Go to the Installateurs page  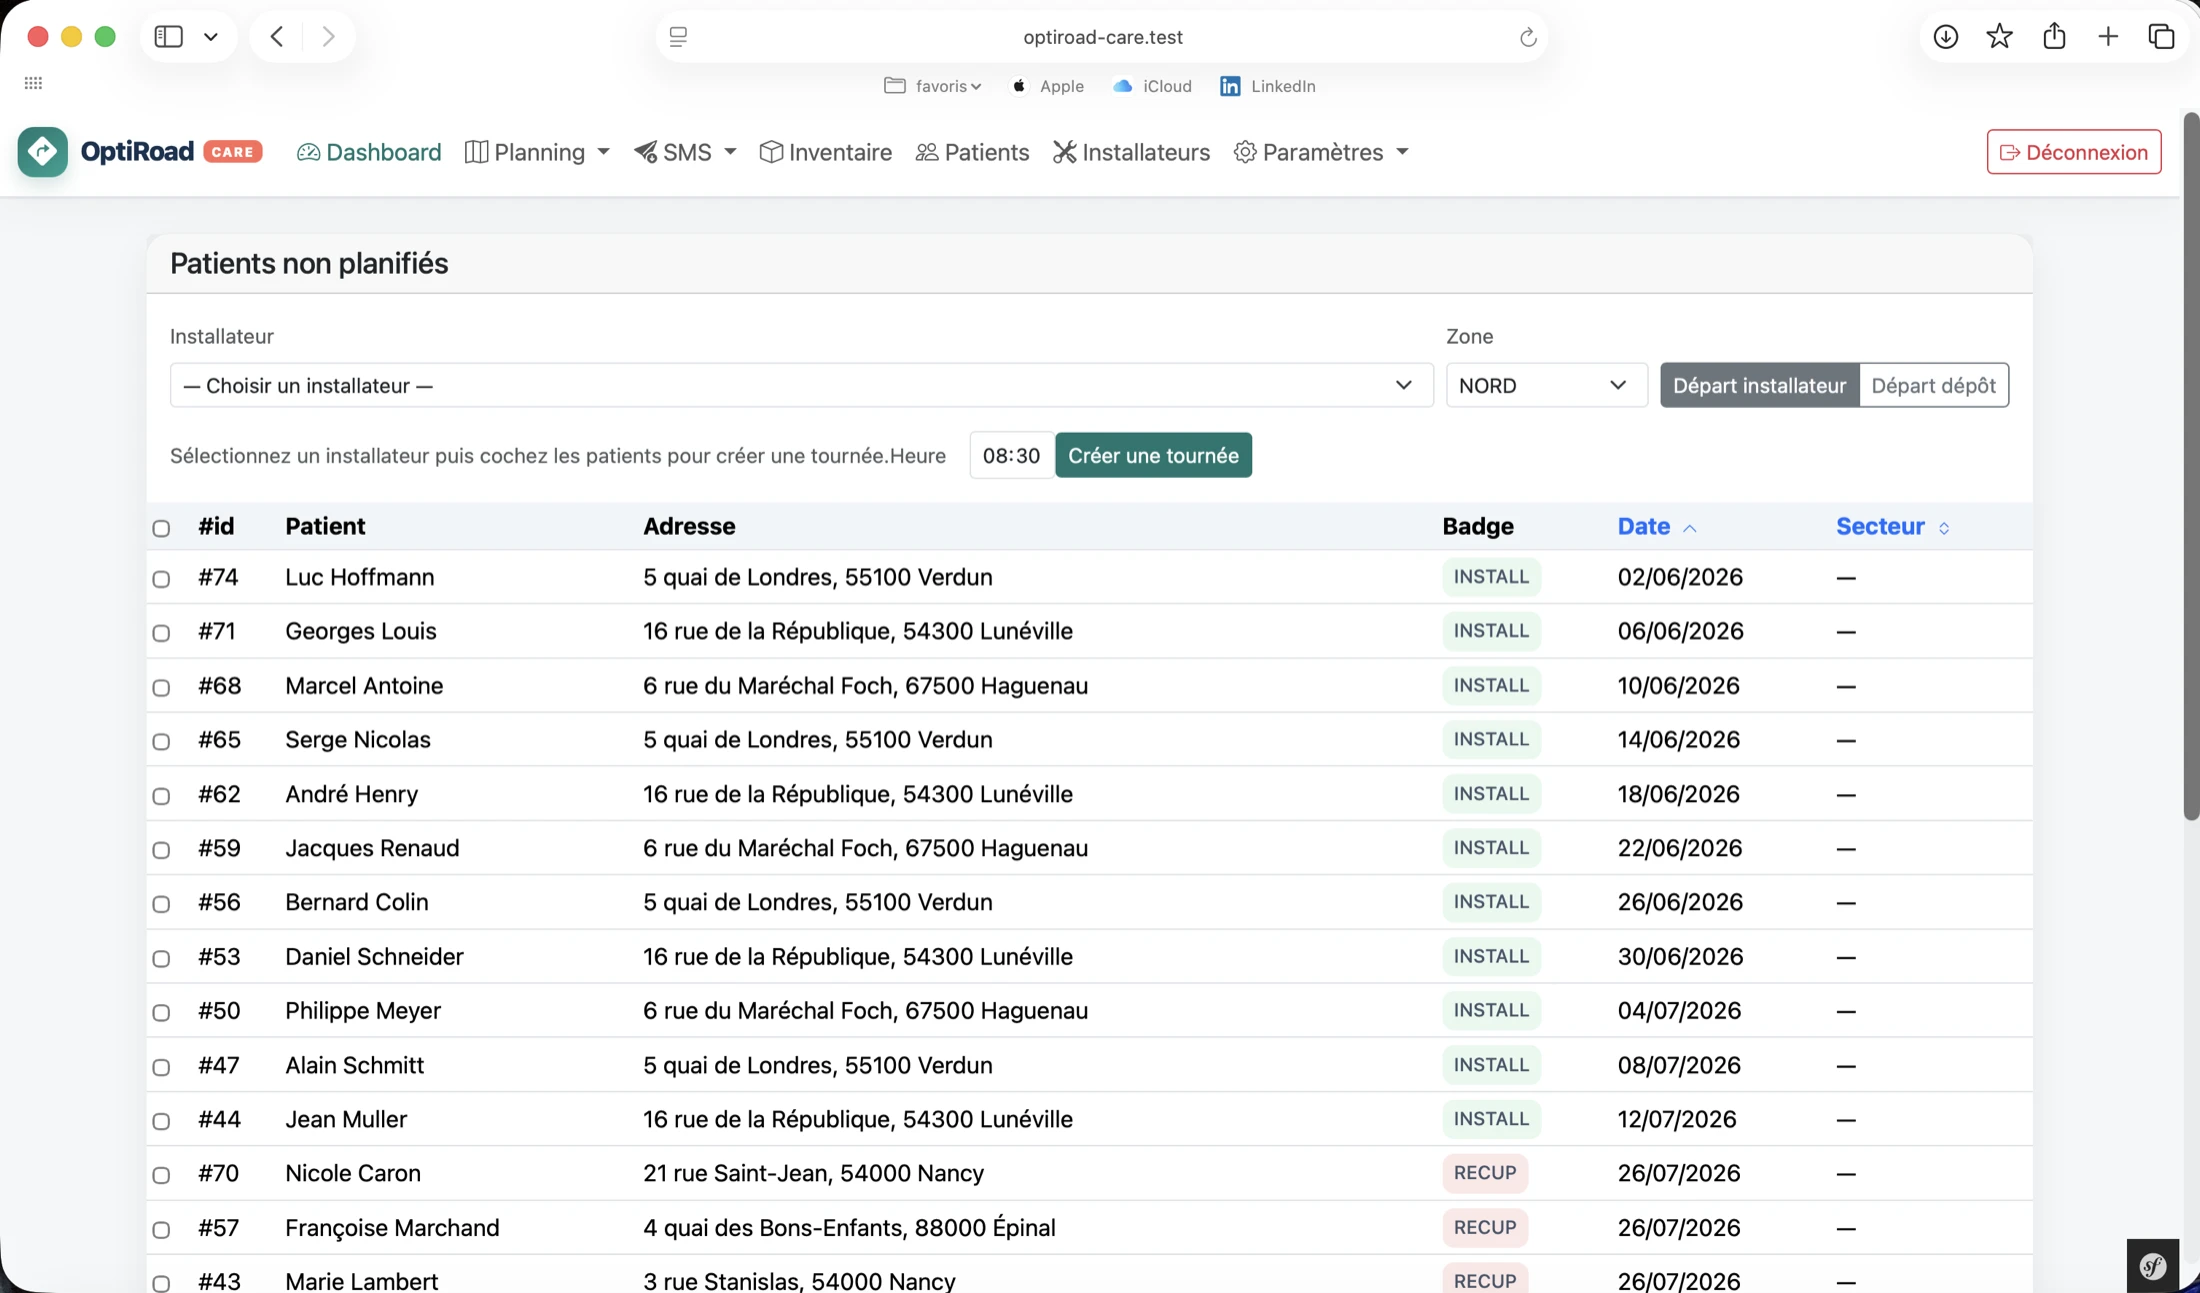1131,152
